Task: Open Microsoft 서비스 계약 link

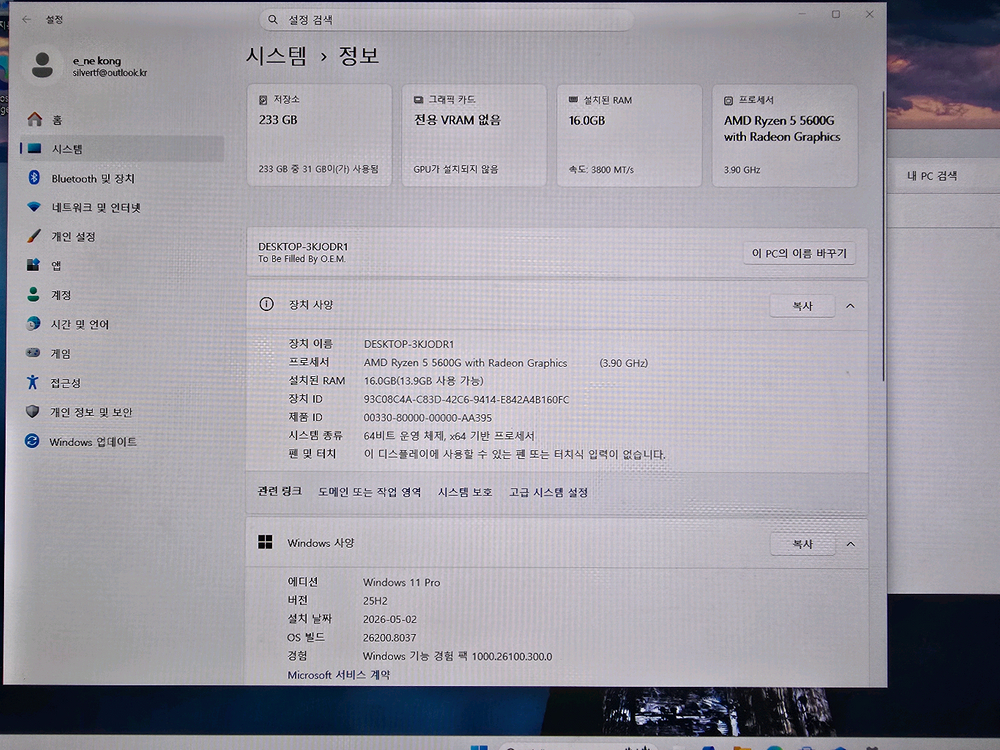Action: (338, 674)
